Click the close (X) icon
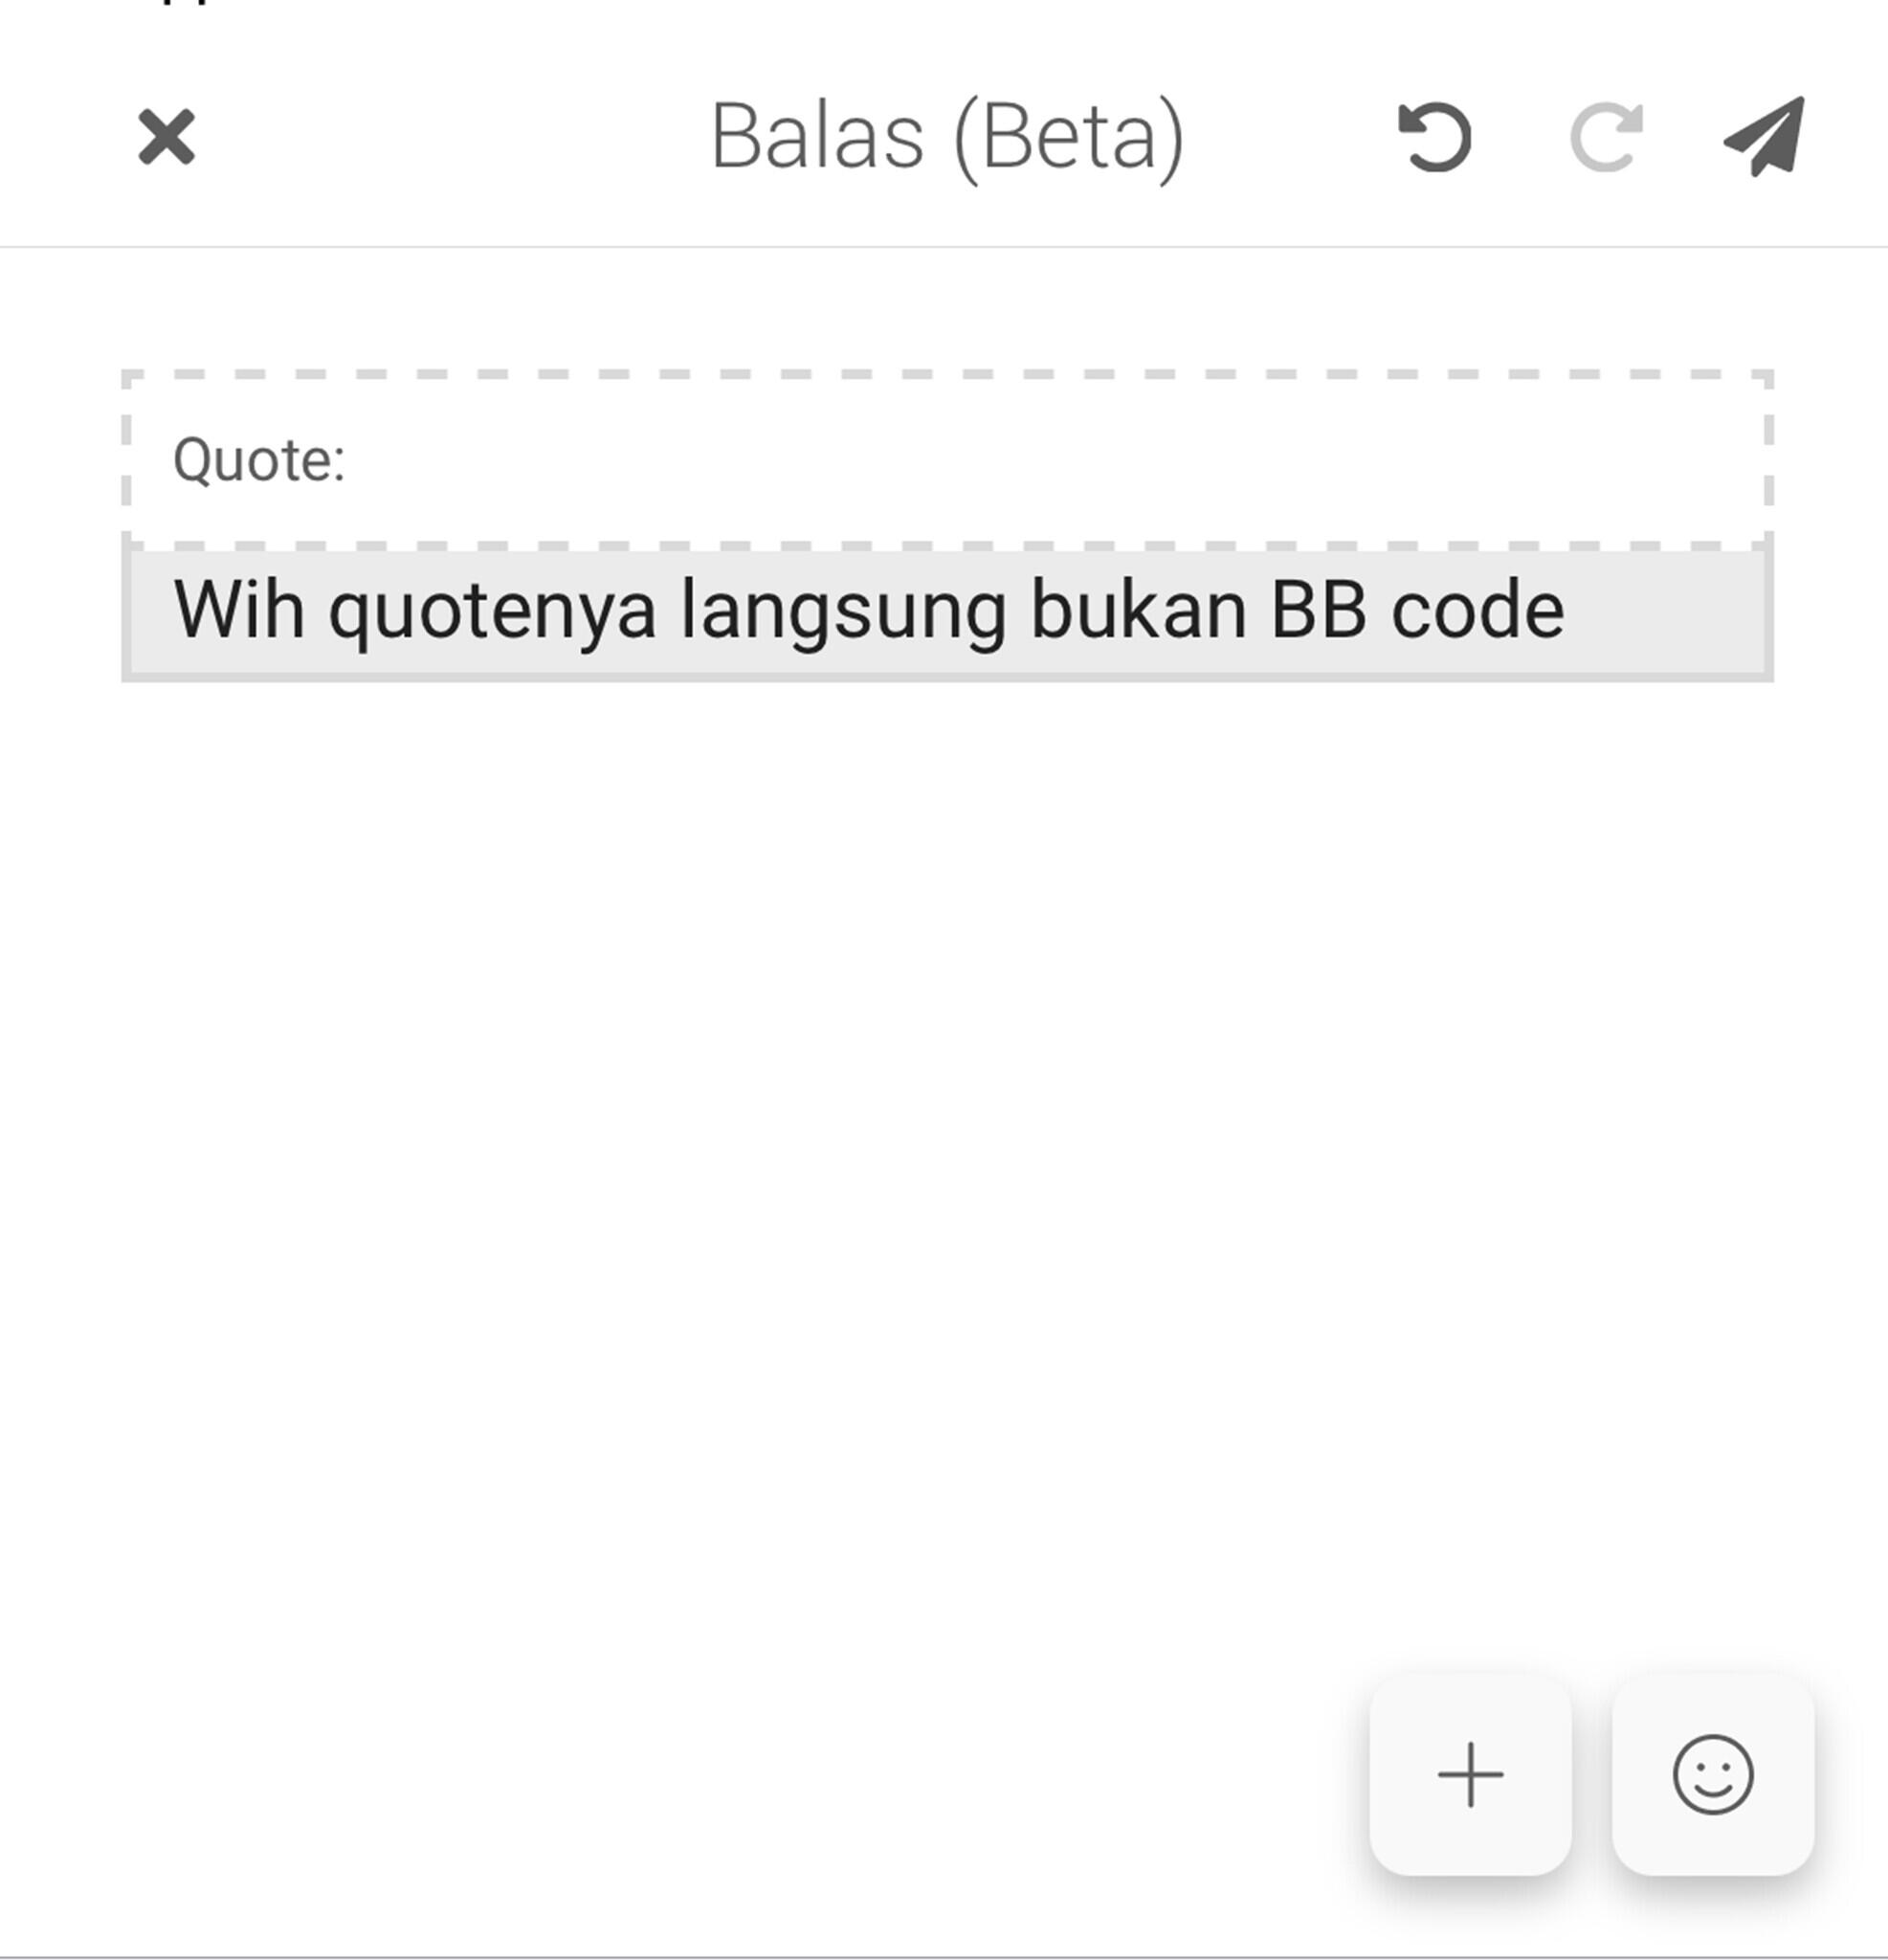 167,137
